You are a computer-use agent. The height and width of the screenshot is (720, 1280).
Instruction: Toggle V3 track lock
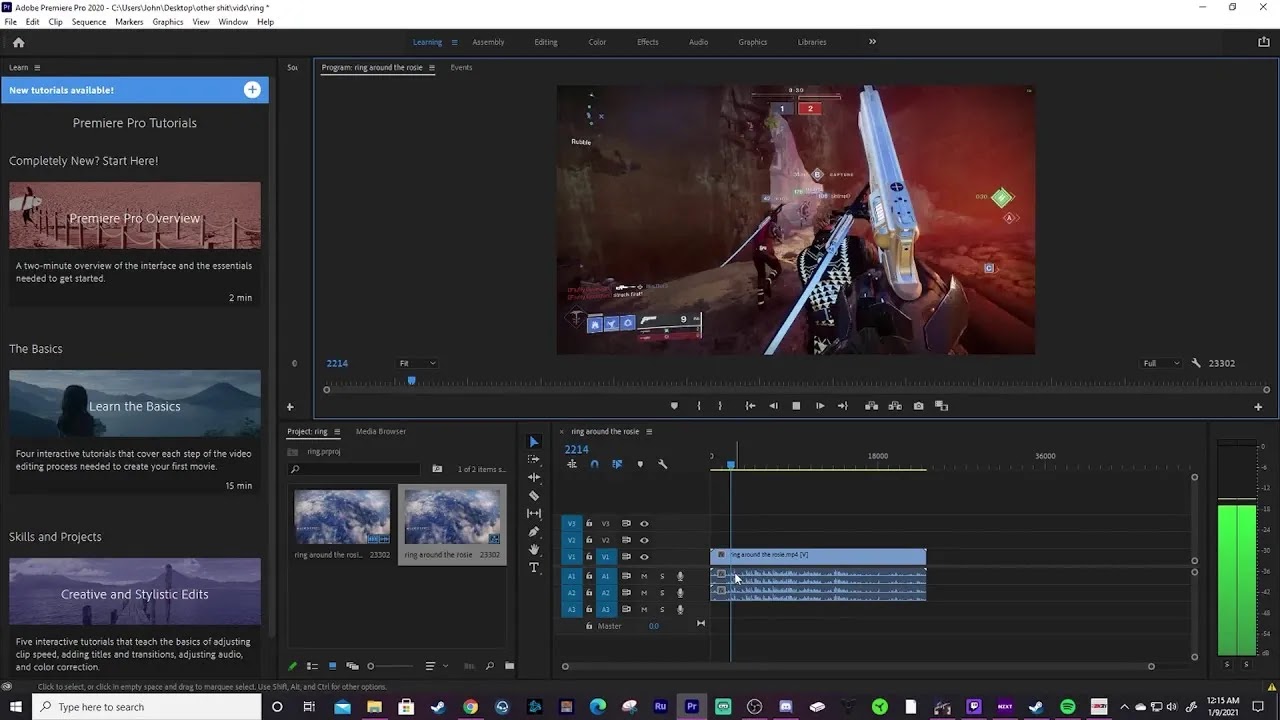589,523
